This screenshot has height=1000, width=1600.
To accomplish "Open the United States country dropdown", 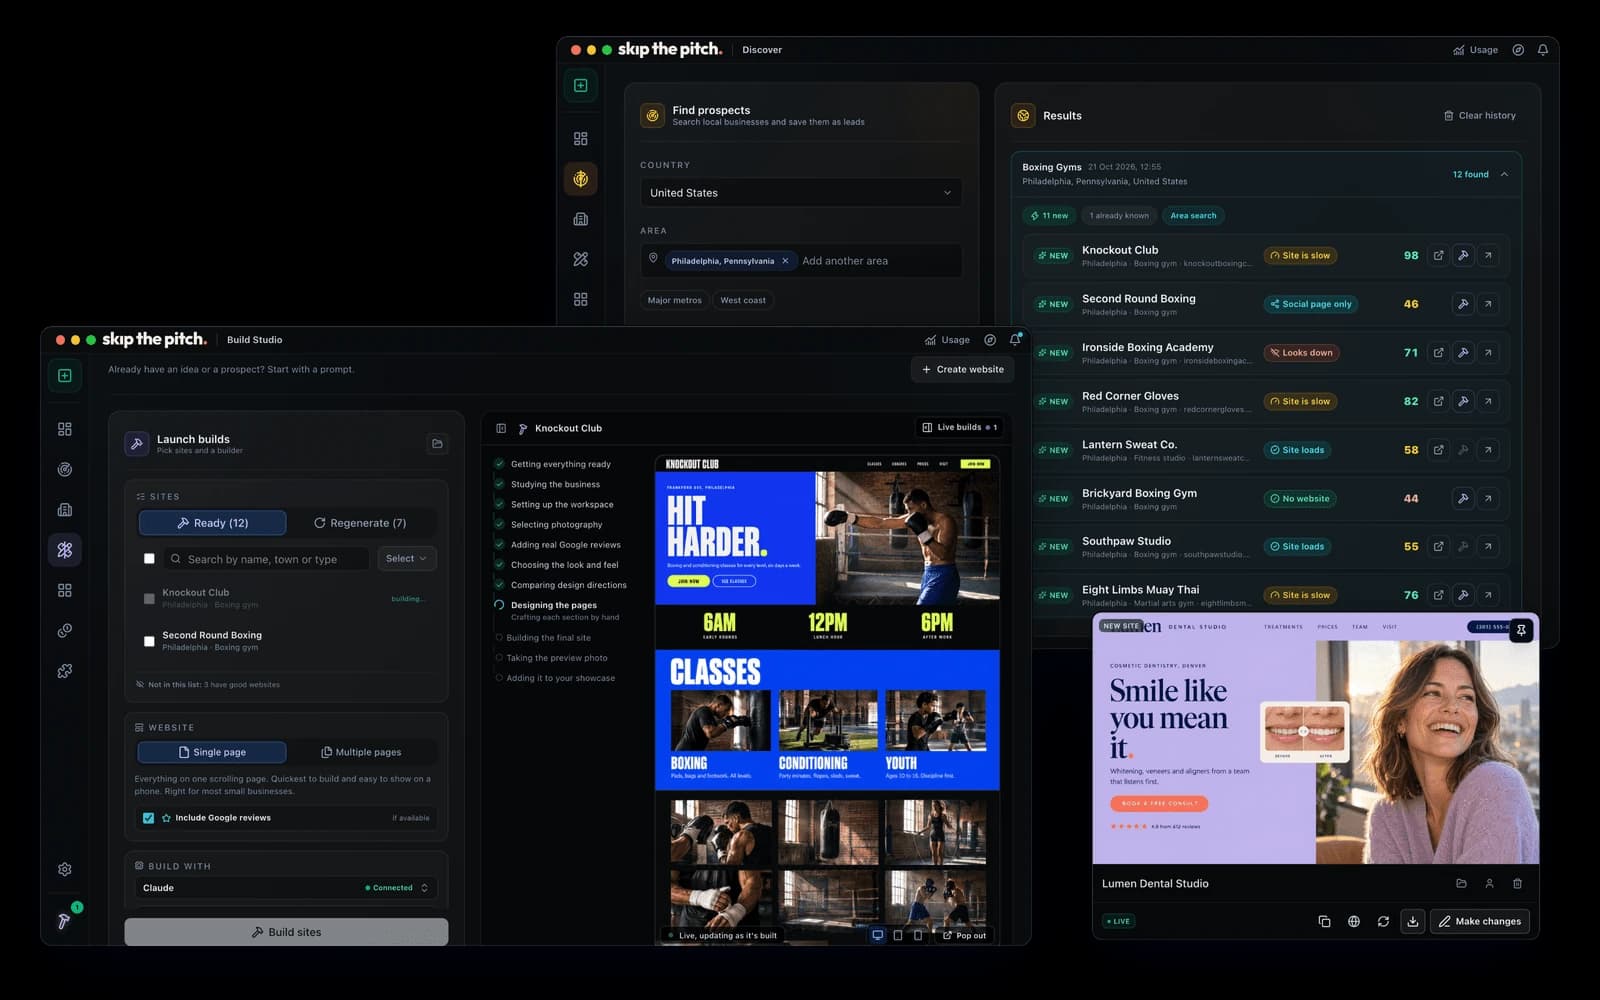I will click(801, 193).
